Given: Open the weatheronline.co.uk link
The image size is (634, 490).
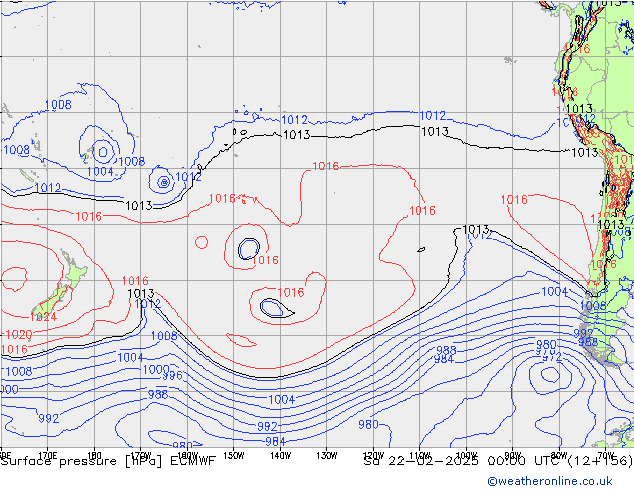Looking at the screenshot, I should (550, 481).
